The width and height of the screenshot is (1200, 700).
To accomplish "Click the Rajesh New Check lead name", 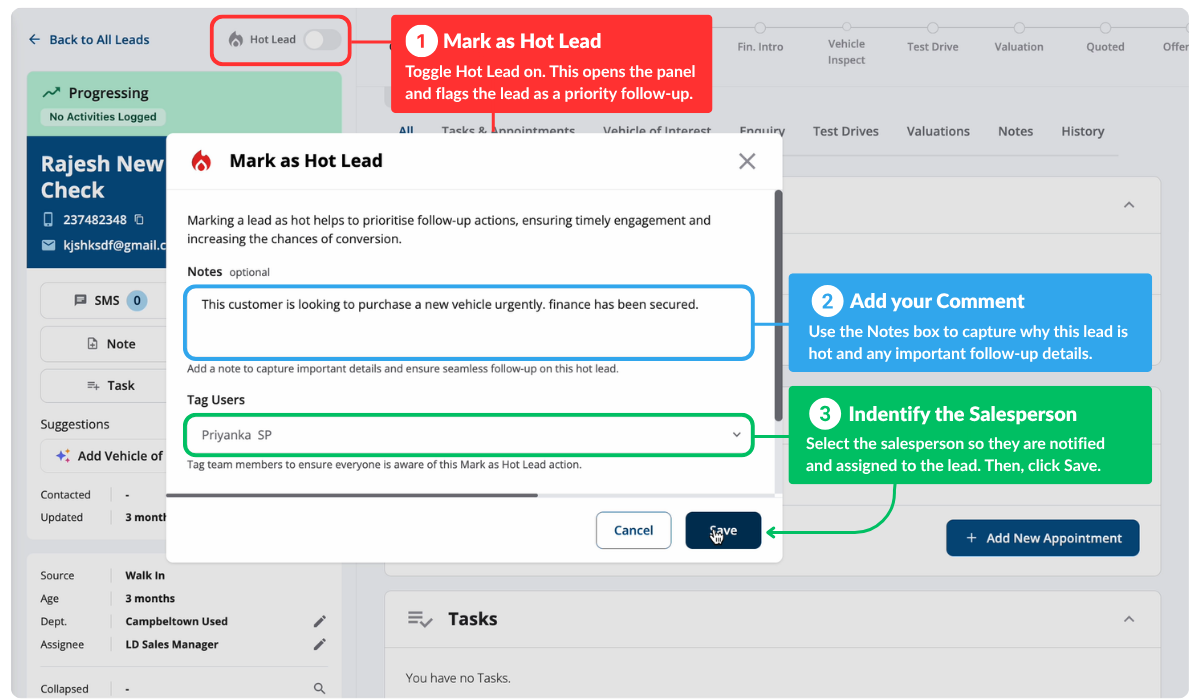I will [x=102, y=177].
